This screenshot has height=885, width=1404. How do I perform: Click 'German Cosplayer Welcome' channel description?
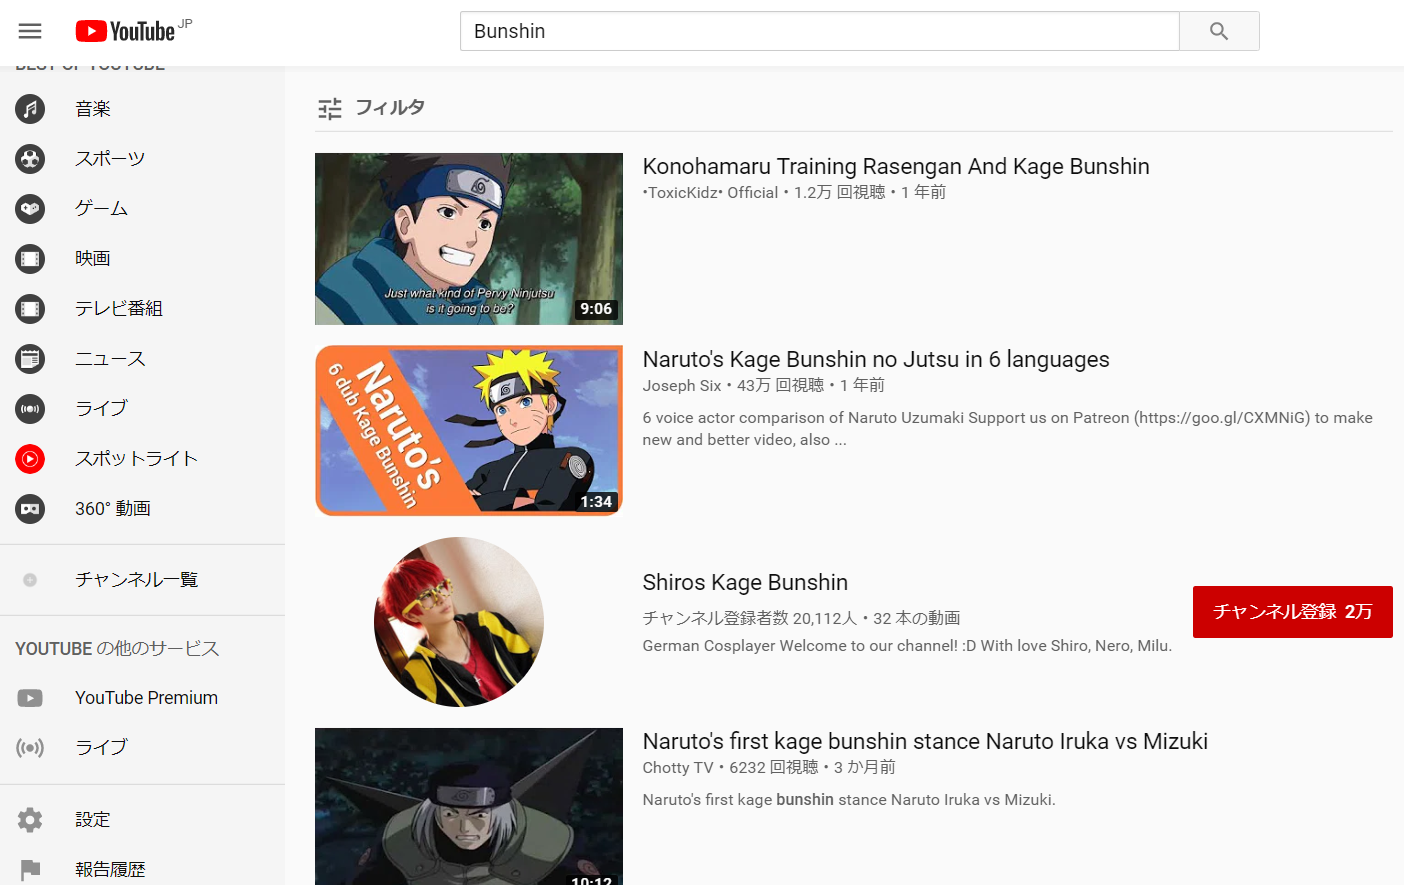click(x=907, y=646)
